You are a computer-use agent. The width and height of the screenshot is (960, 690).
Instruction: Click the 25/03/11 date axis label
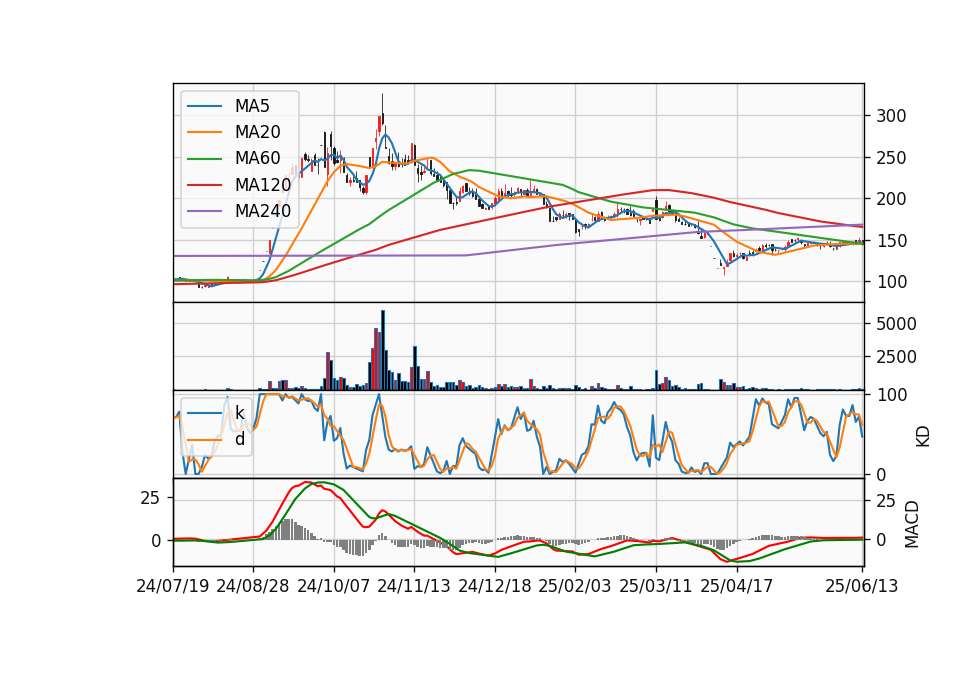[x=656, y=587]
